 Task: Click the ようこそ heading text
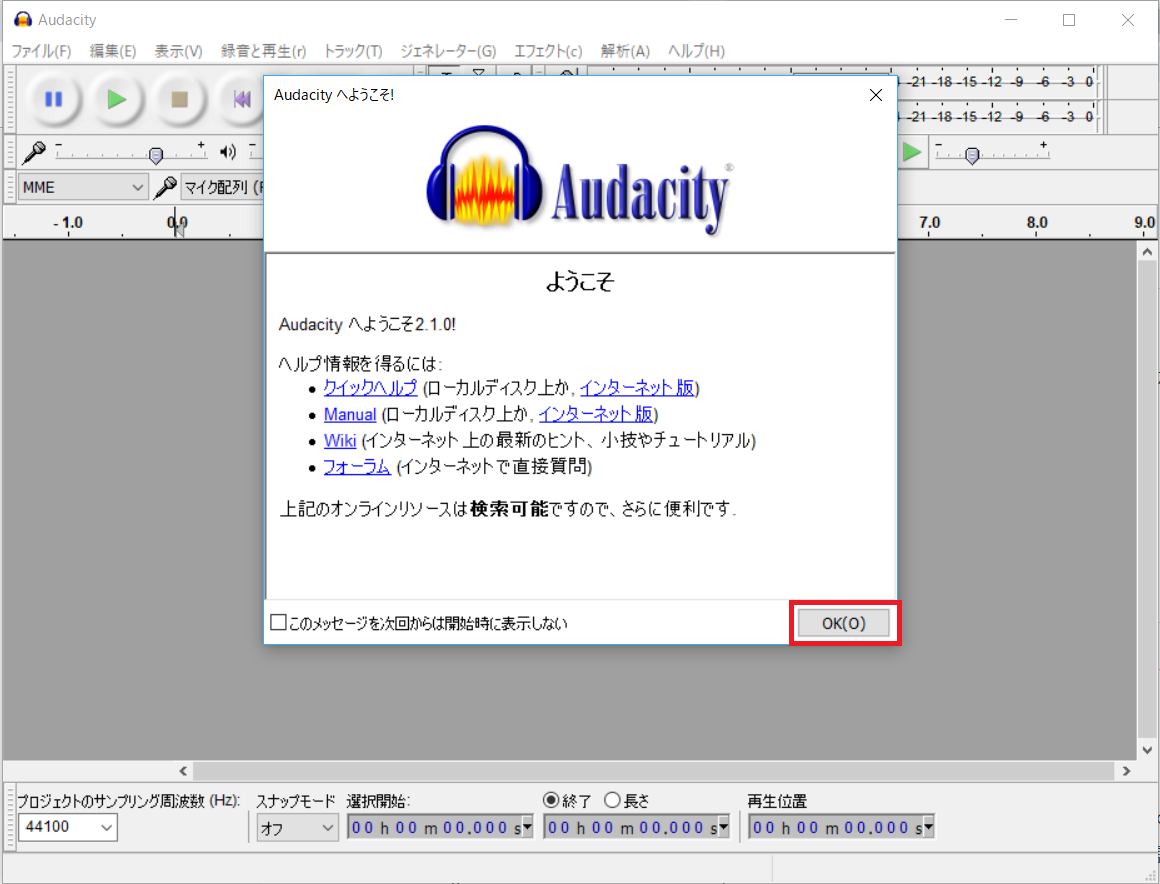pyautogui.click(x=580, y=281)
